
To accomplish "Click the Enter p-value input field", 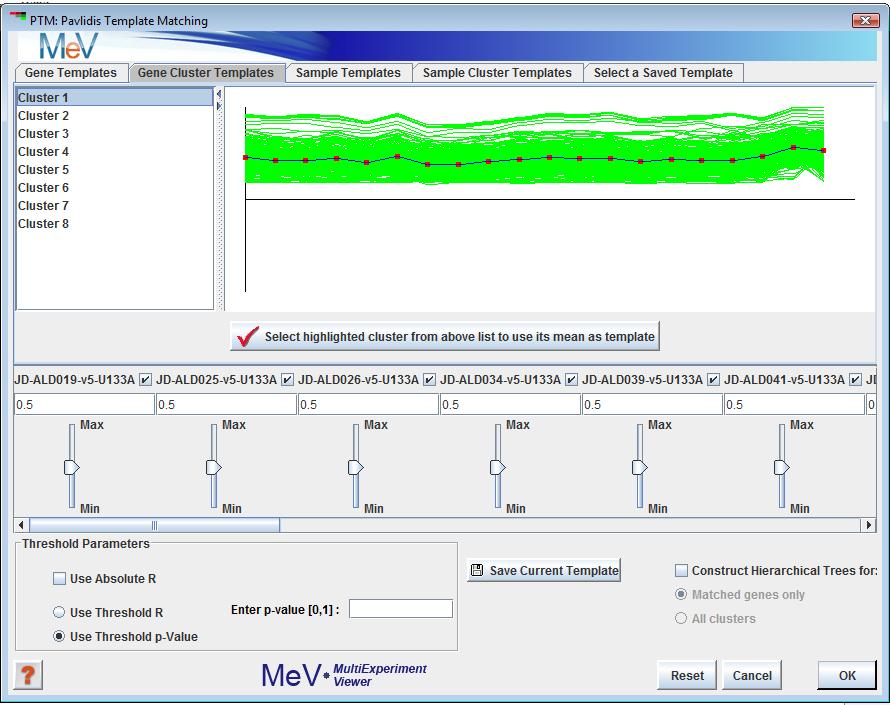I will click(400, 609).
